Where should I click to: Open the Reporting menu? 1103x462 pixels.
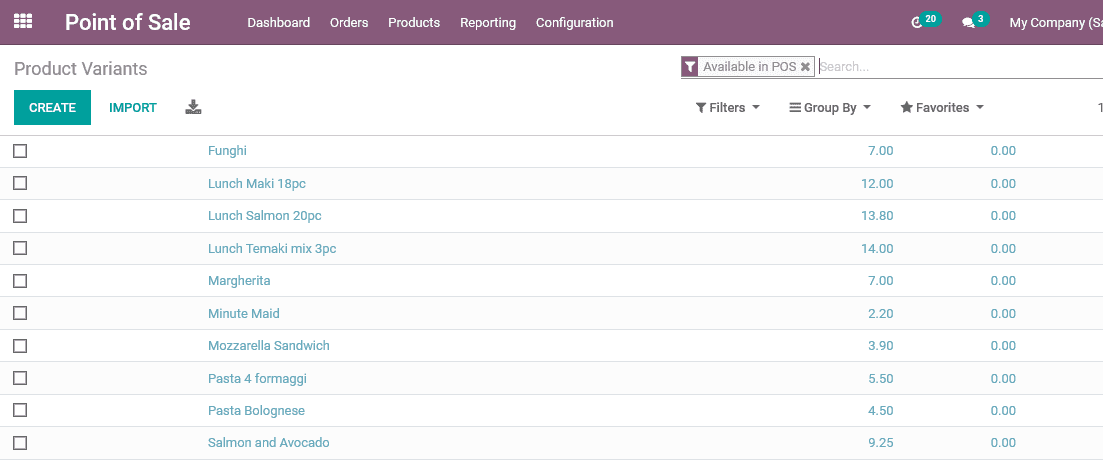pos(488,23)
